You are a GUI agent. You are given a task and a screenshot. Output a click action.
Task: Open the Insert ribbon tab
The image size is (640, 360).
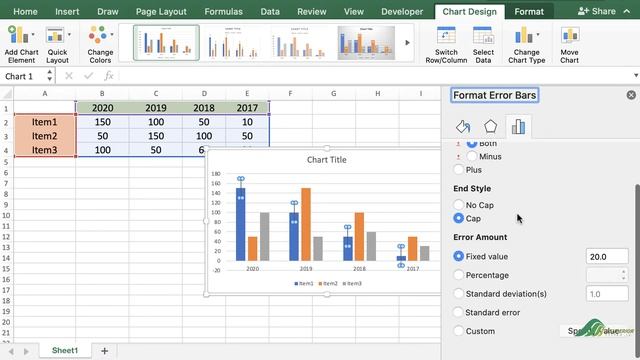[x=67, y=12]
